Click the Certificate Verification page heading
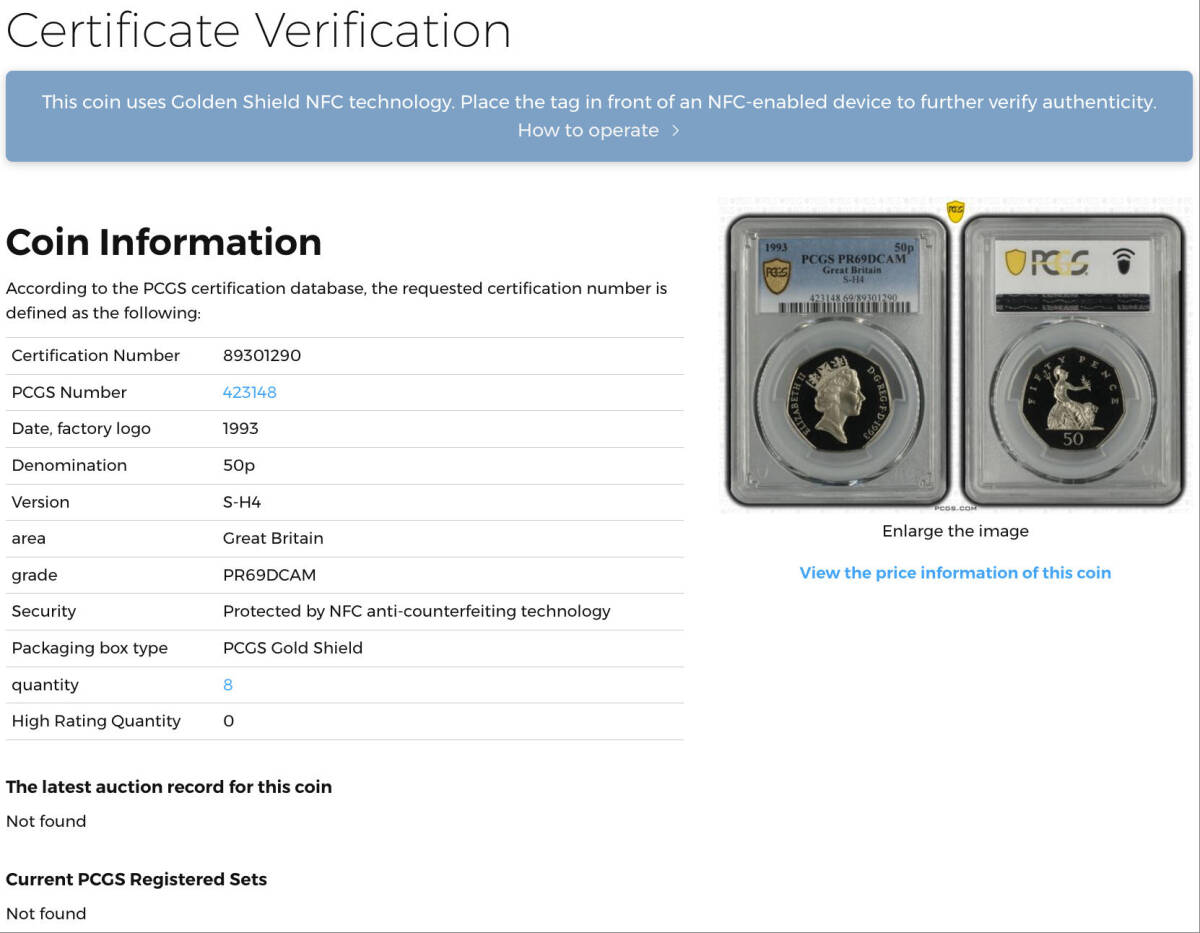Image resolution: width=1200 pixels, height=933 pixels. 259,30
